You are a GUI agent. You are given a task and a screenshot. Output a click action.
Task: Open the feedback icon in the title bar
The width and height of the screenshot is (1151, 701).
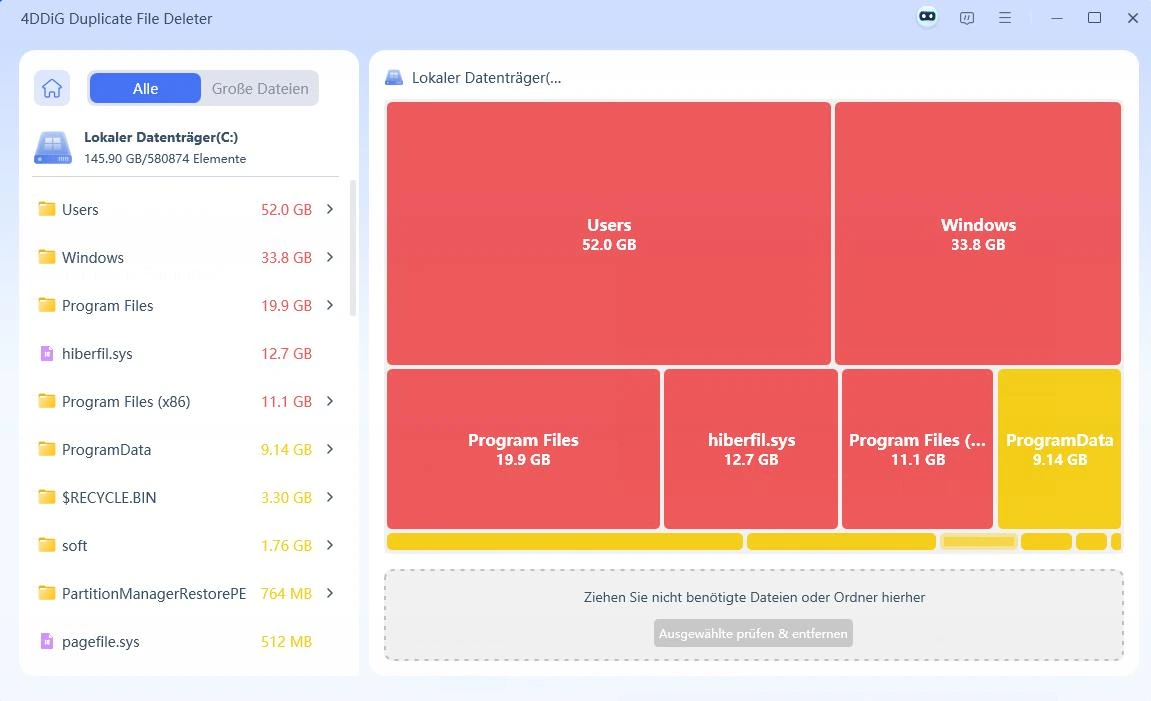tap(967, 18)
